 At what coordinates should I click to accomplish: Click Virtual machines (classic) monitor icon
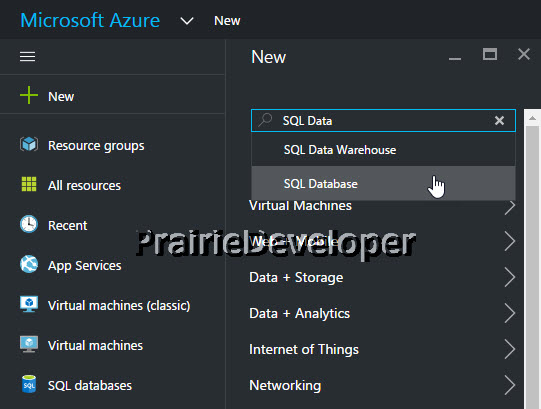click(29, 304)
